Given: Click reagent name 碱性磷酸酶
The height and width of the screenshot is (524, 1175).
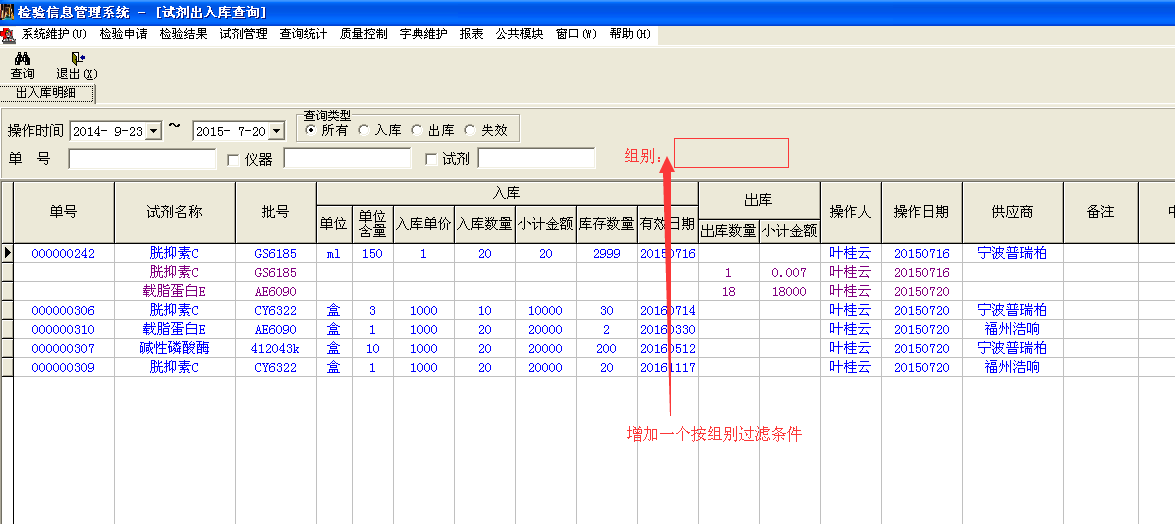Looking at the screenshot, I should click(174, 349).
